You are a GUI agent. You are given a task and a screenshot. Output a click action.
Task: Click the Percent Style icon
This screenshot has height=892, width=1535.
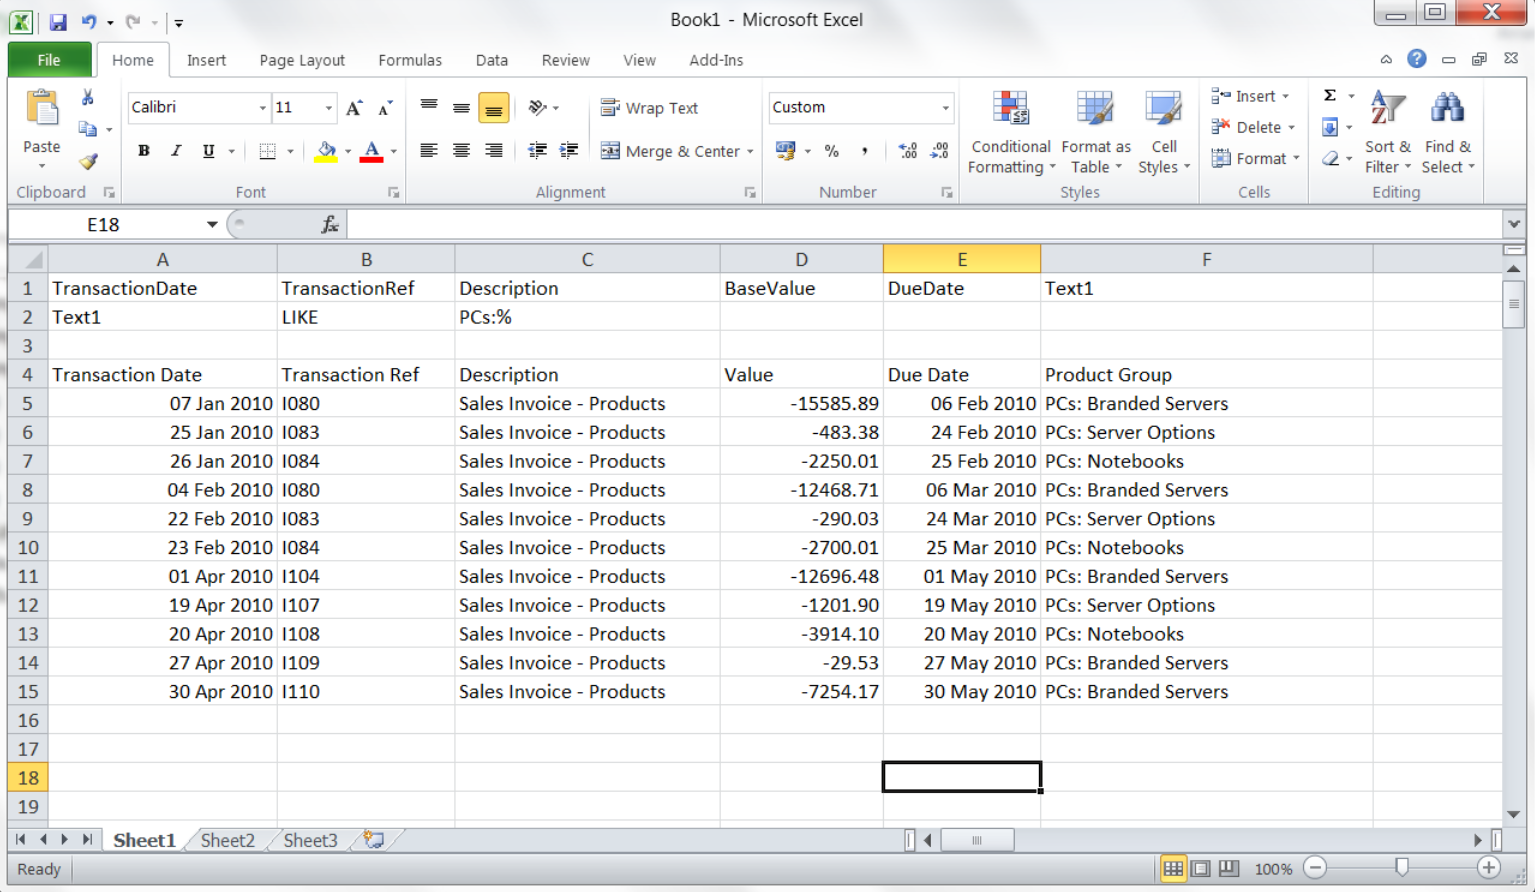point(831,151)
